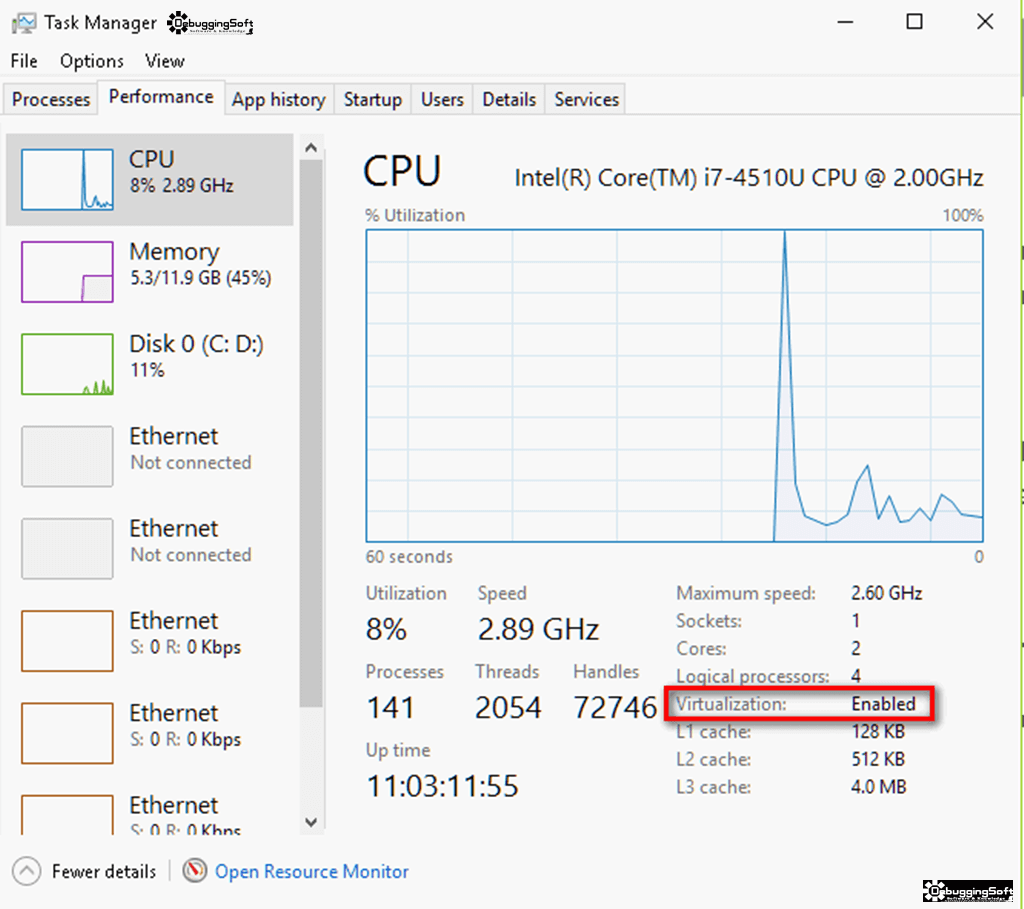
Task: Show the Details tab
Action: pos(509,99)
